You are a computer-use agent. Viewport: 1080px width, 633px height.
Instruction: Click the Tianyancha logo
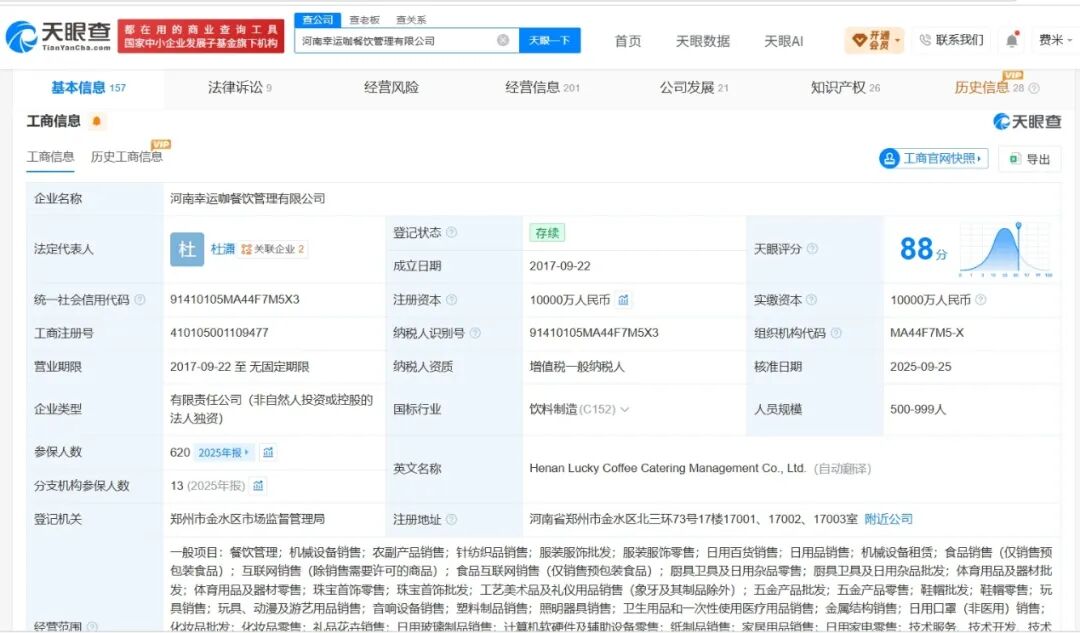pyautogui.click(x=58, y=37)
